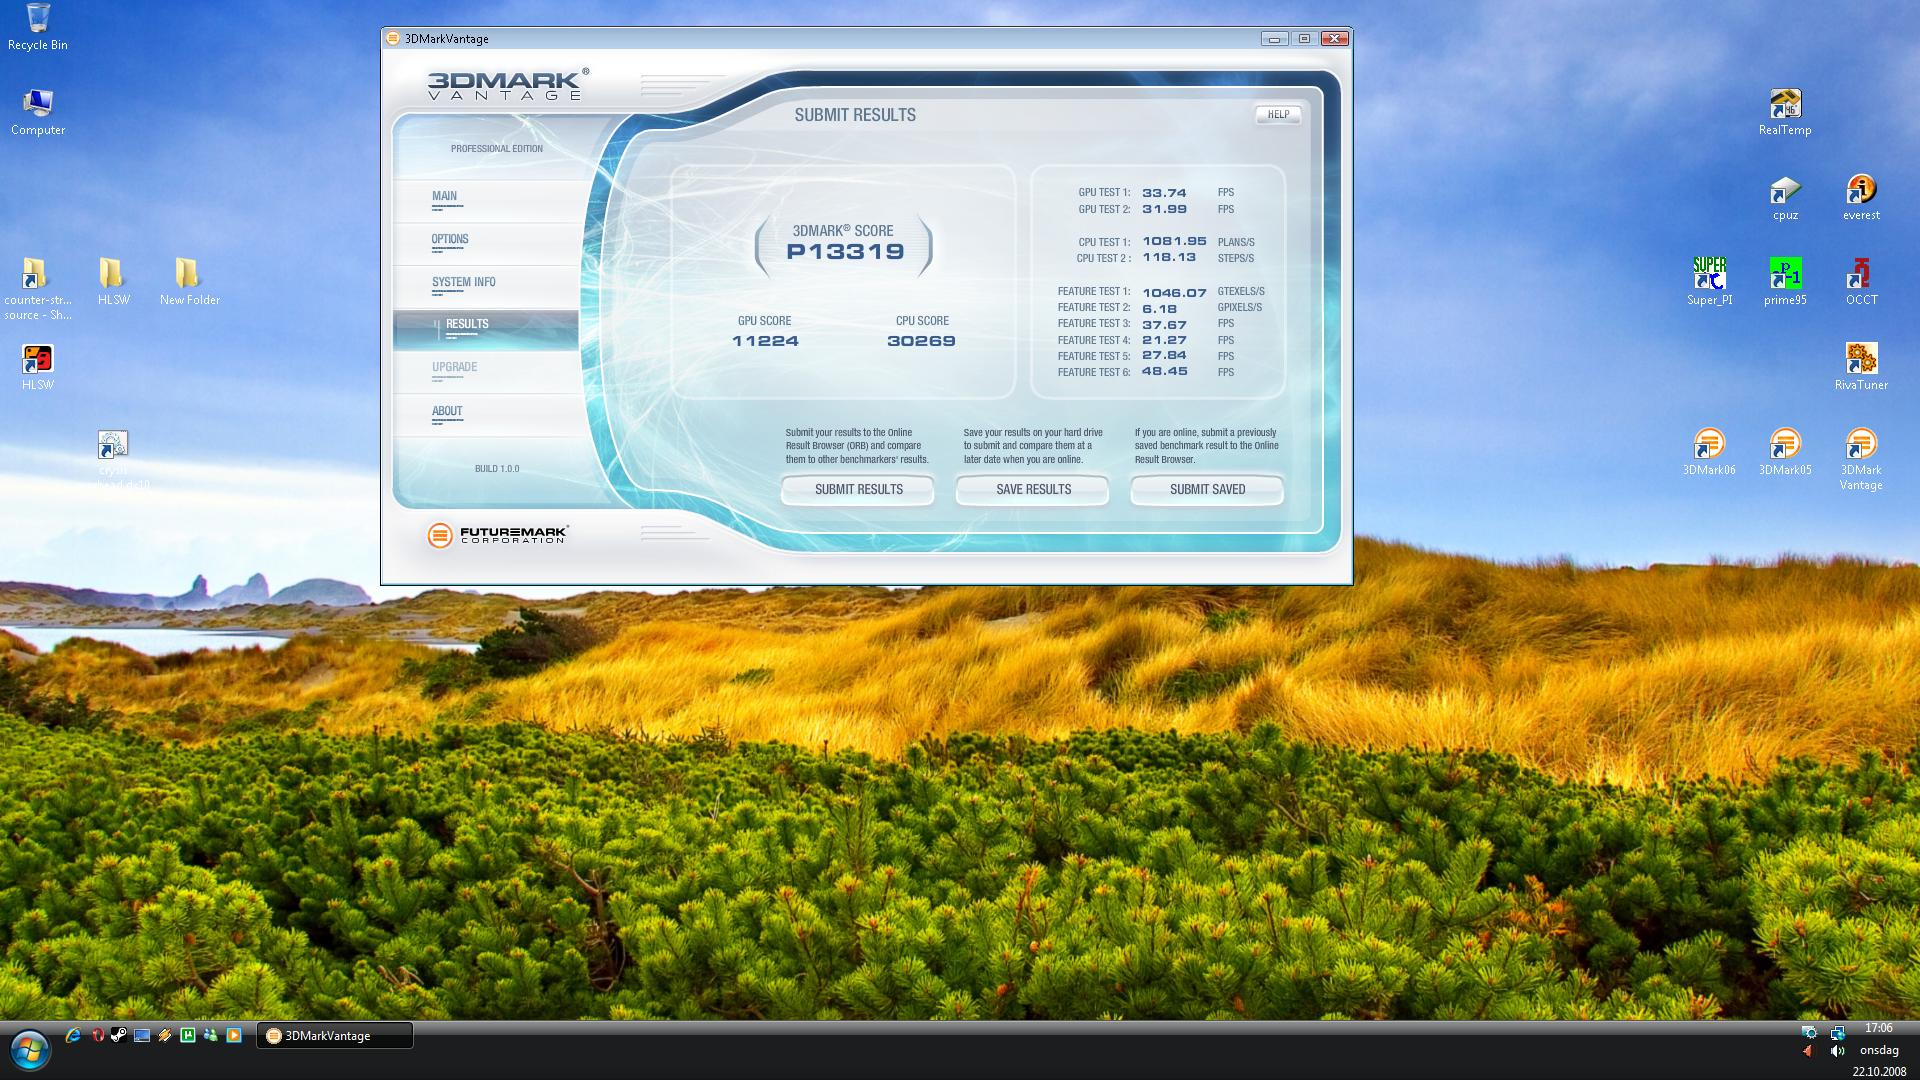1920x1080 pixels.
Task: Click FEATURE TEST 5 value 27.84
Action: [x=1164, y=356]
